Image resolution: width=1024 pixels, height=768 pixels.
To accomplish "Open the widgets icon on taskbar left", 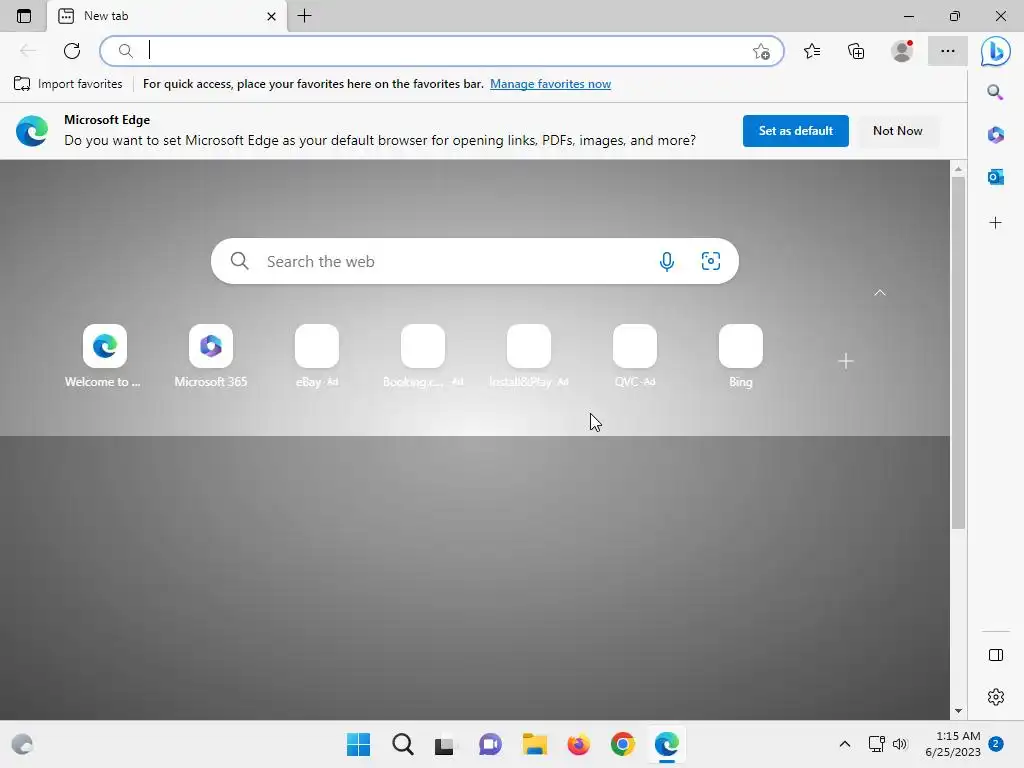I will point(22,744).
